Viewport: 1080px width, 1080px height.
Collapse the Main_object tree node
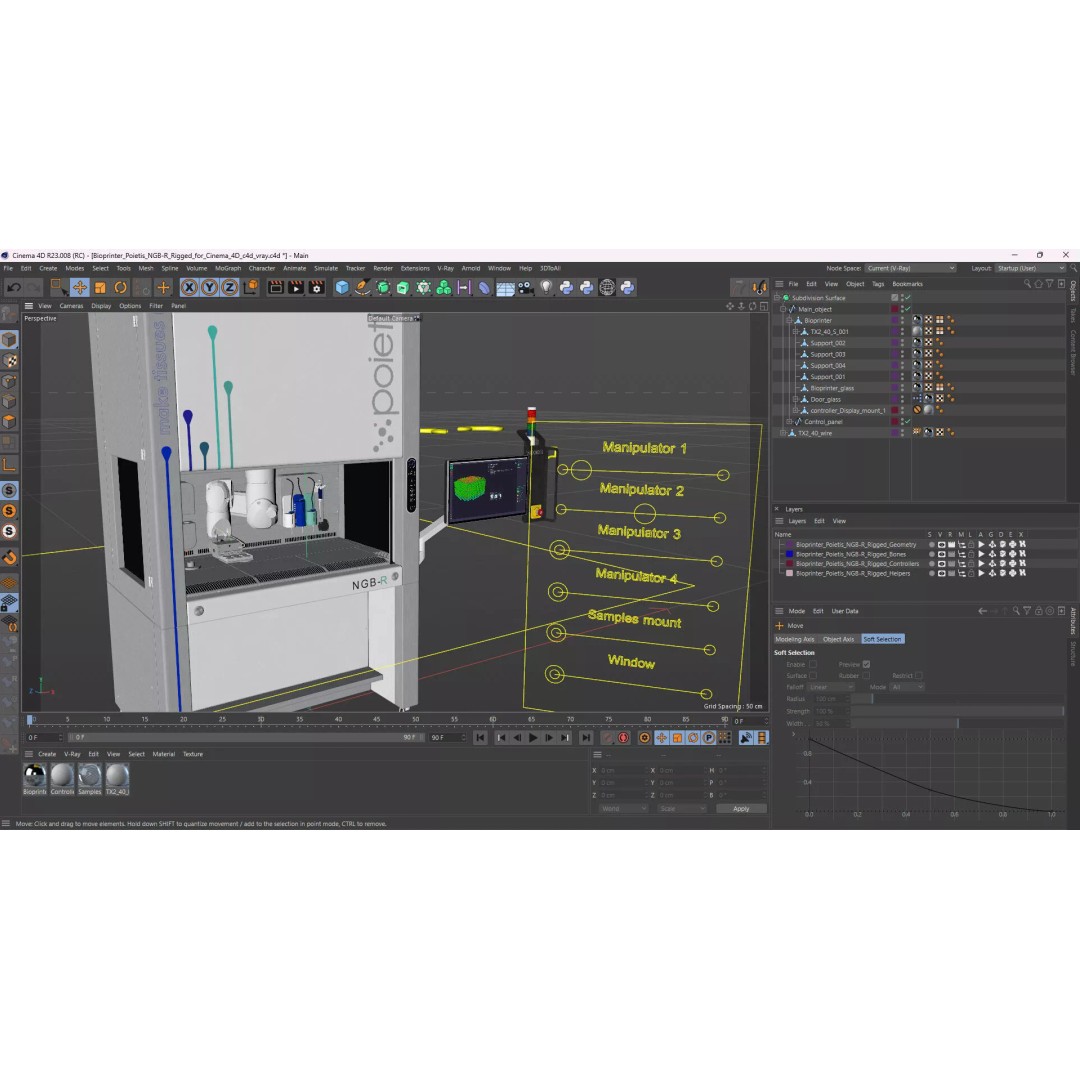(x=783, y=309)
